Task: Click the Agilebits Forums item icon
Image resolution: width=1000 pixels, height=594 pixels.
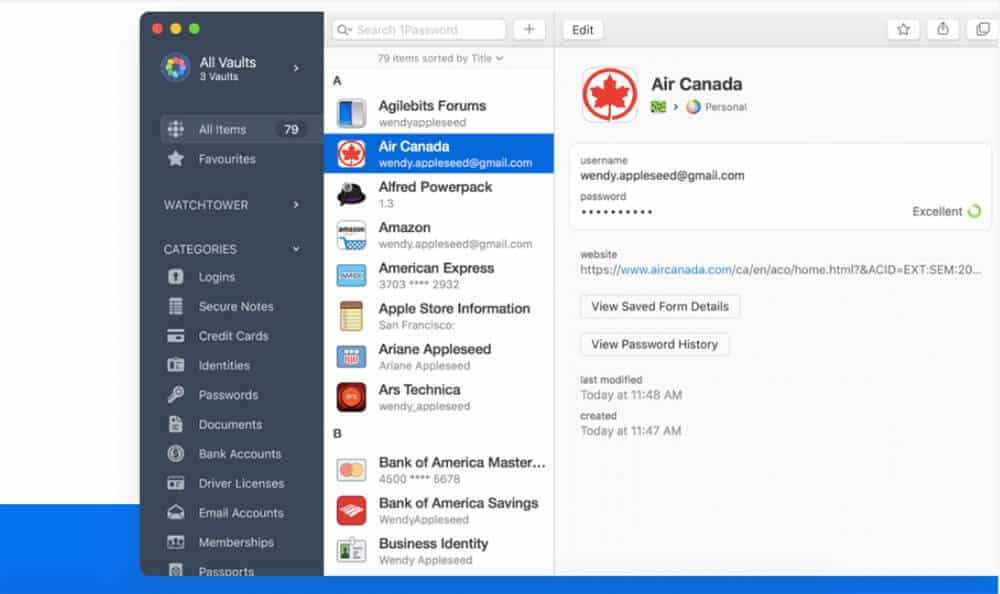Action: [351, 113]
